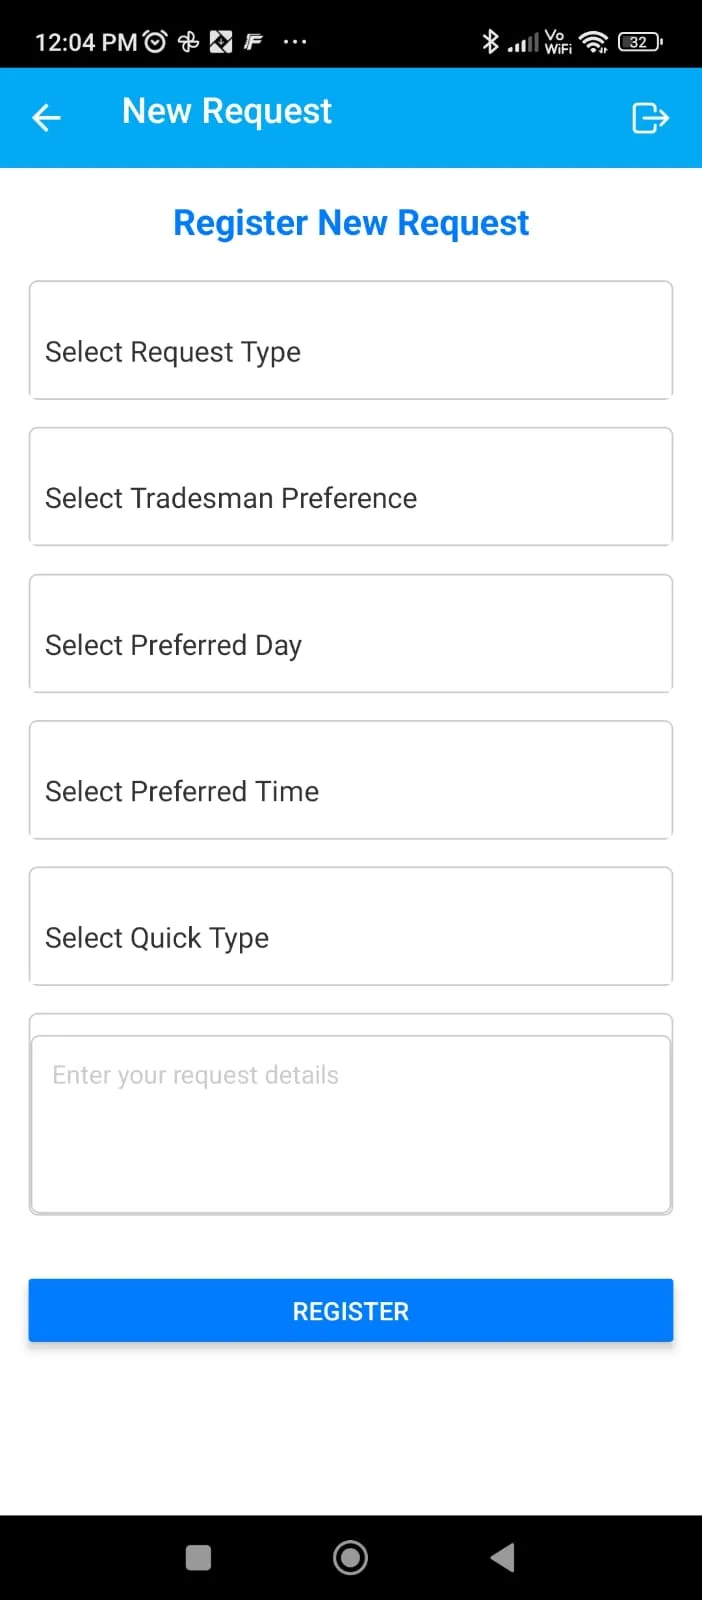Tap the logout icon in header
The image size is (702, 1600).
coord(650,118)
